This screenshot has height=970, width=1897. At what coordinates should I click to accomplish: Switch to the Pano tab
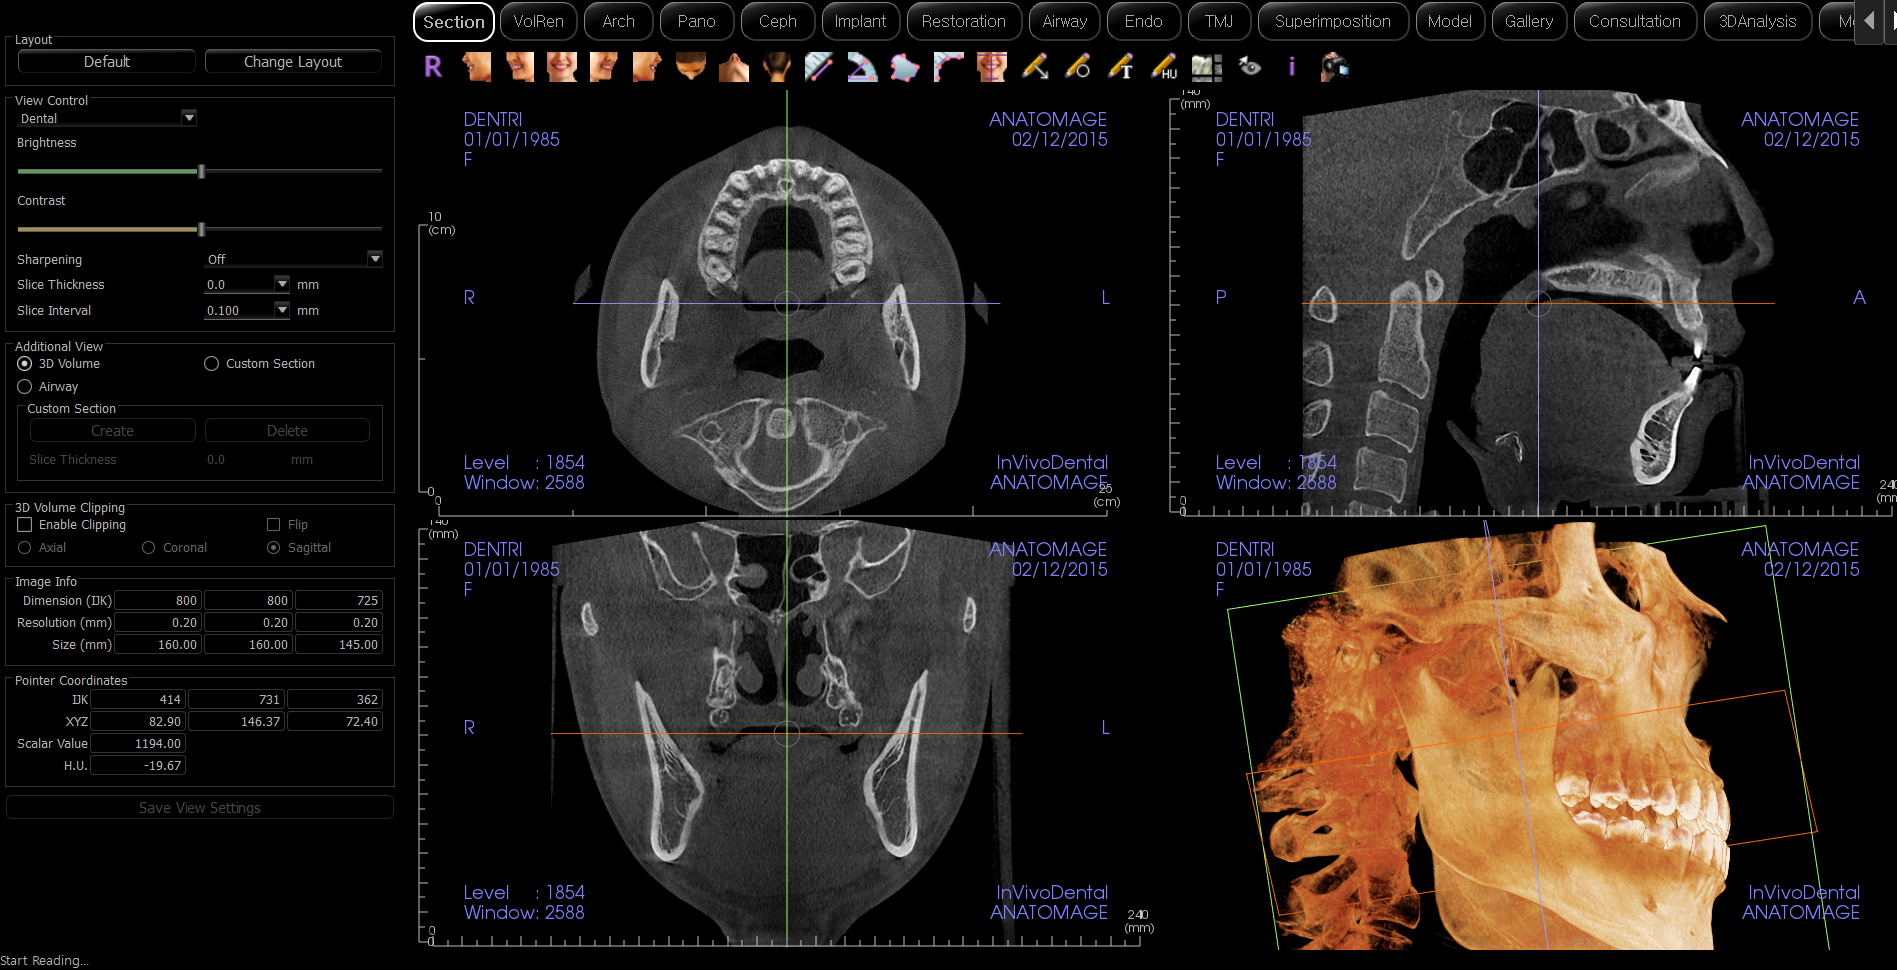[696, 21]
